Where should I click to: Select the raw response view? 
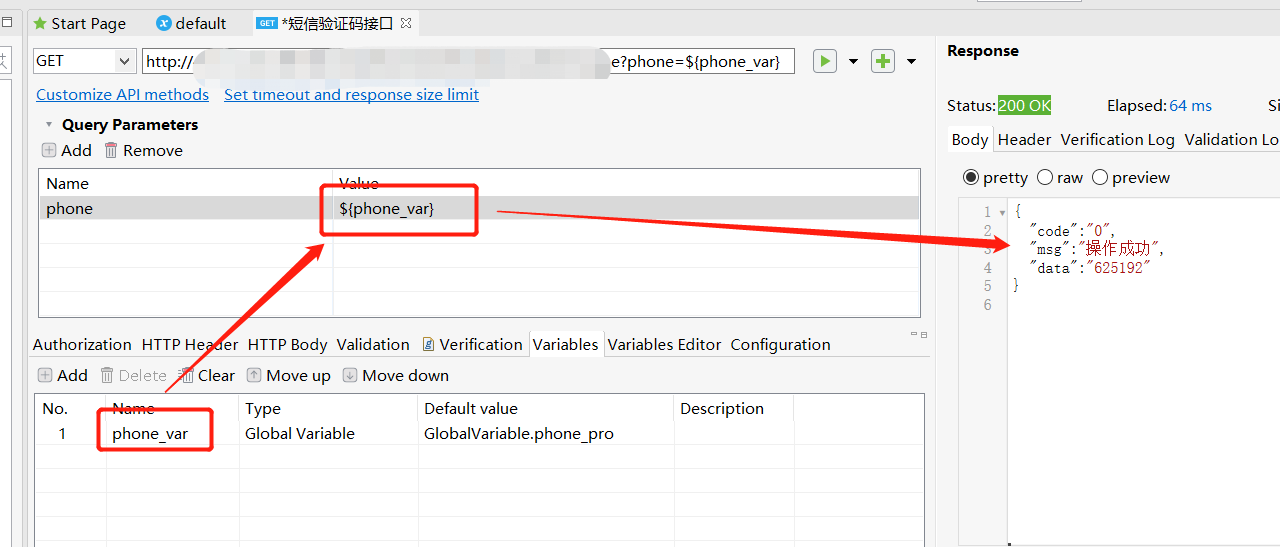[x=1045, y=178]
